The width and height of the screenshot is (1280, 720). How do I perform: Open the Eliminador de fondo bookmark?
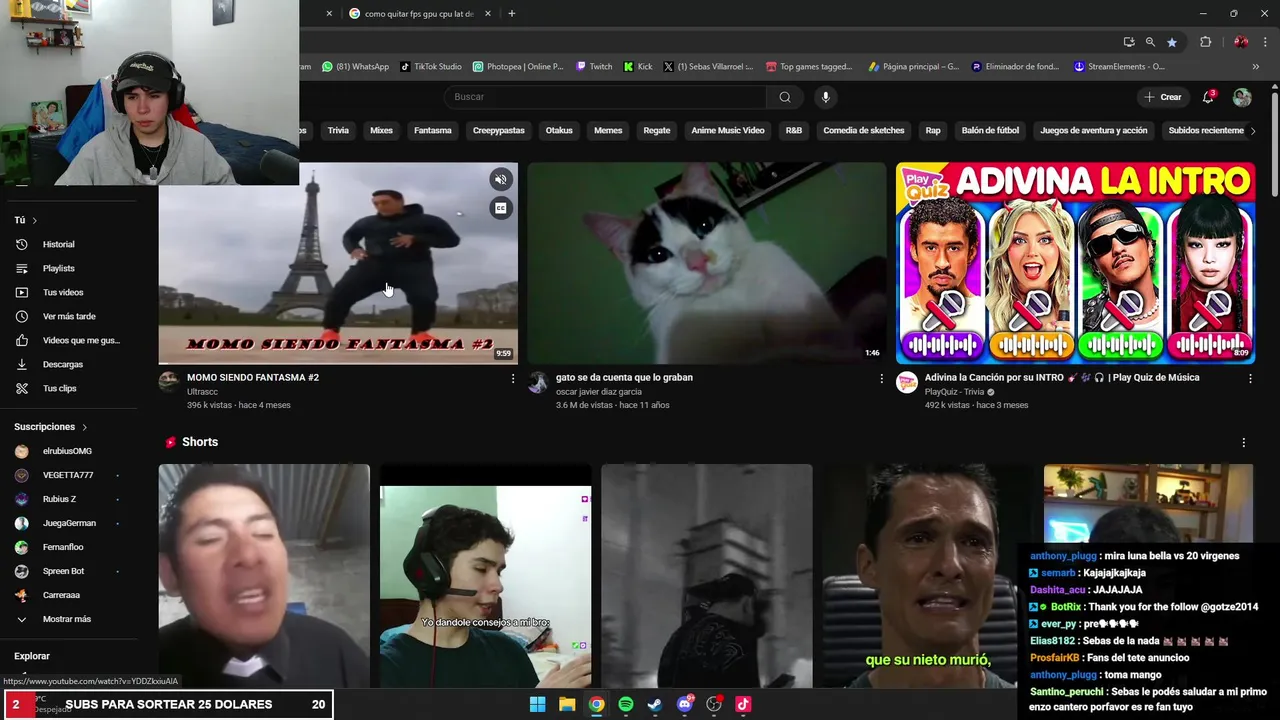pos(1015,67)
